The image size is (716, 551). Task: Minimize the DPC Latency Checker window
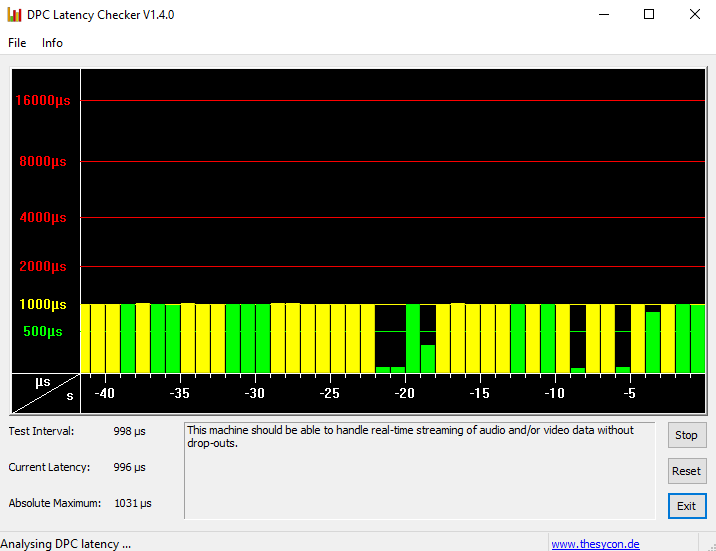pos(604,15)
